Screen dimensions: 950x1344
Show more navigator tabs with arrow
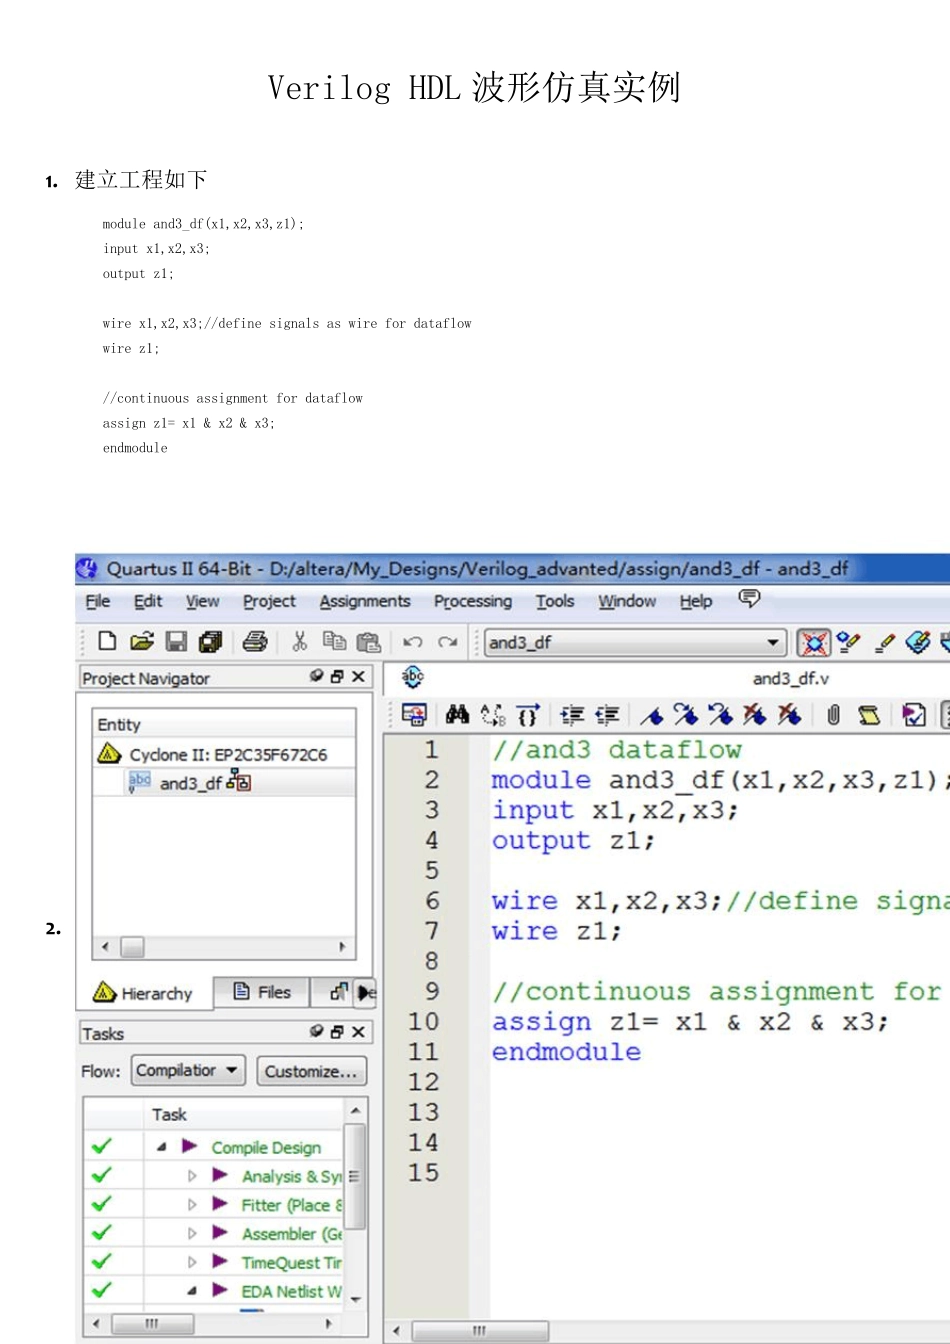(366, 992)
